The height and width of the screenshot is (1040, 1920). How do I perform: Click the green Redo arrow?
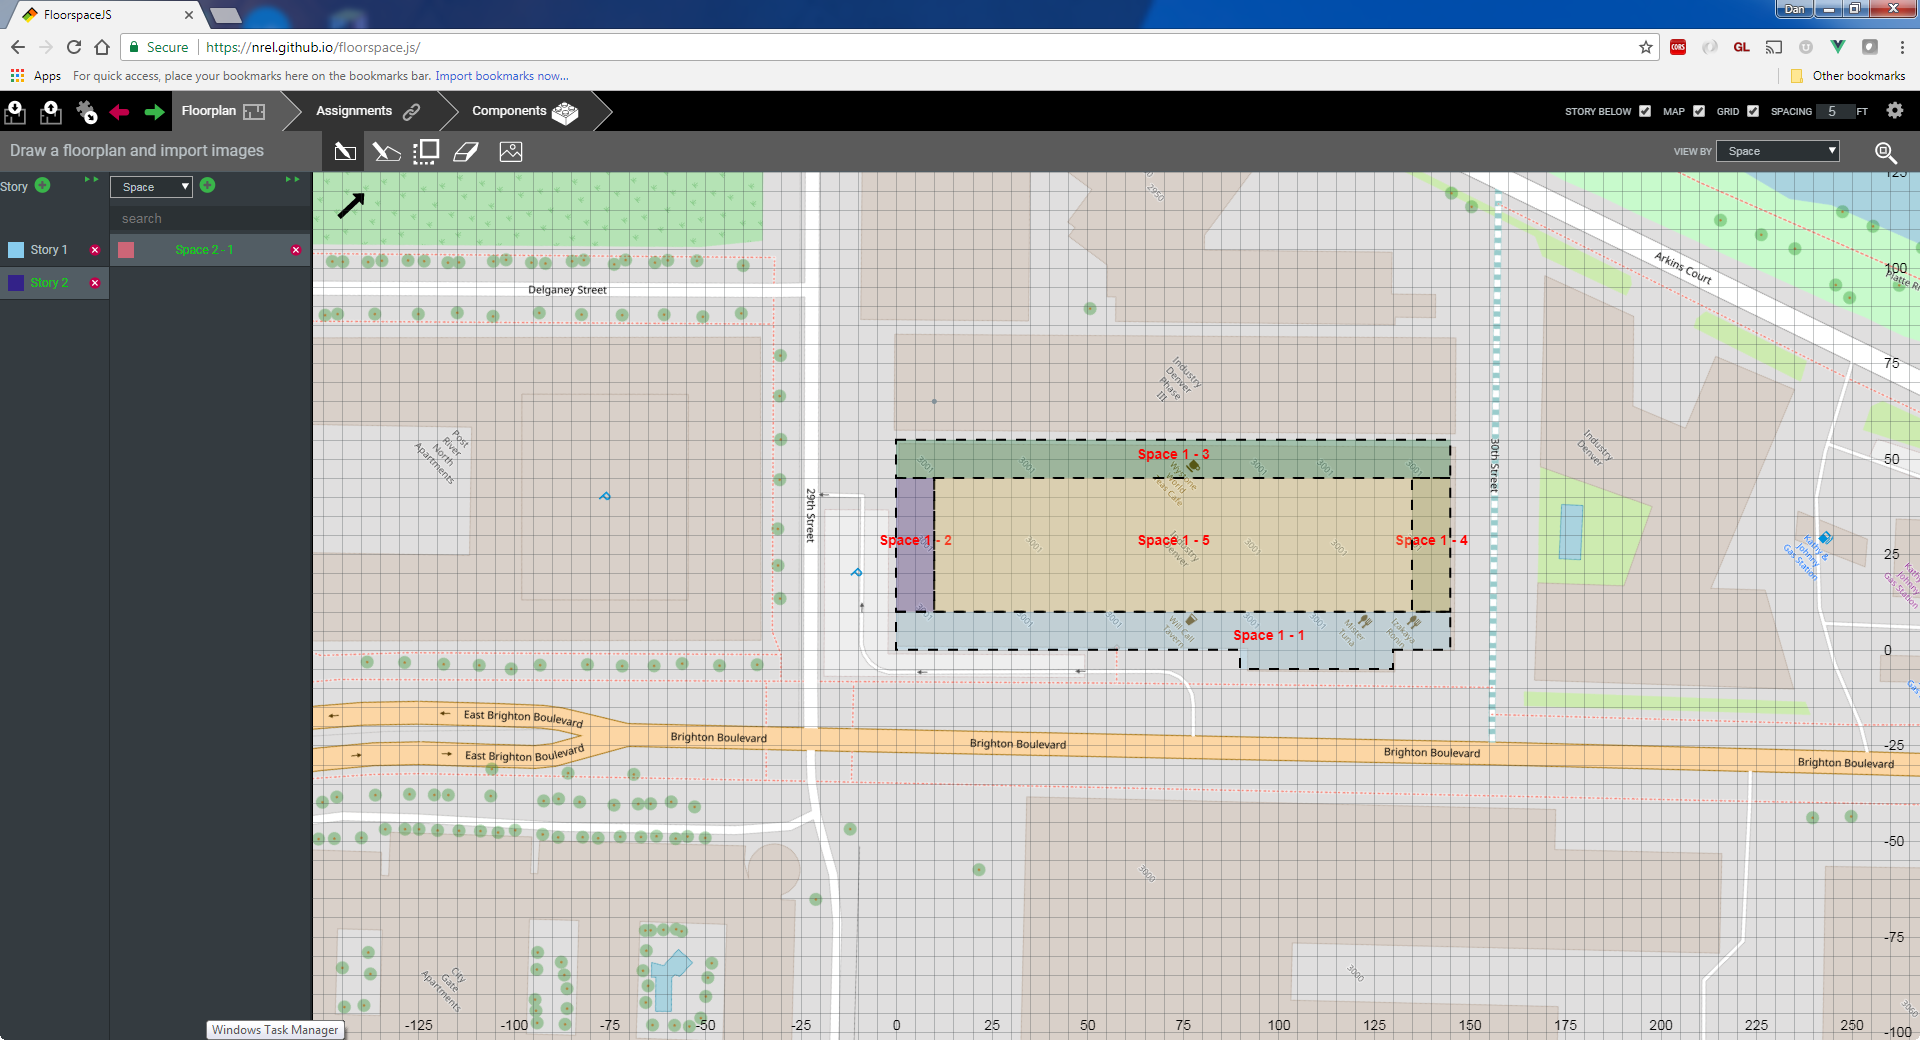[x=154, y=112]
